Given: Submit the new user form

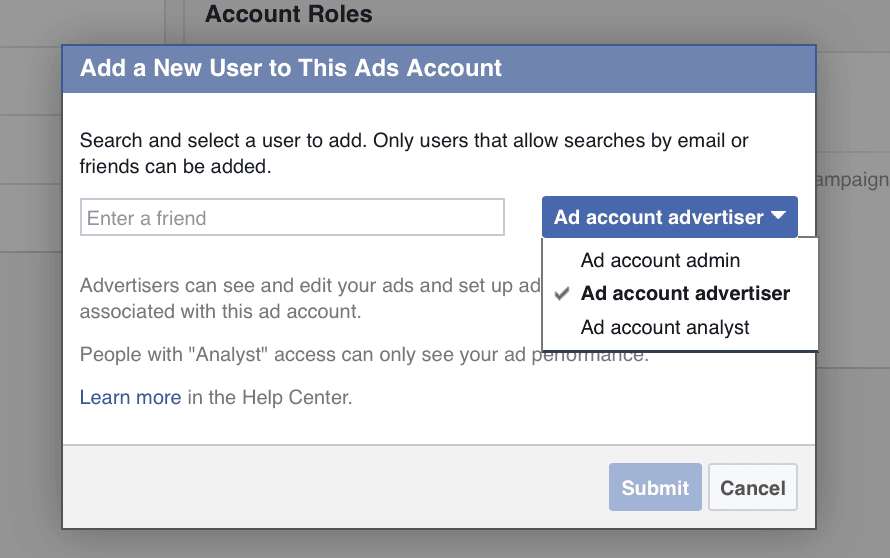Looking at the screenshot, I should point(655,488).
